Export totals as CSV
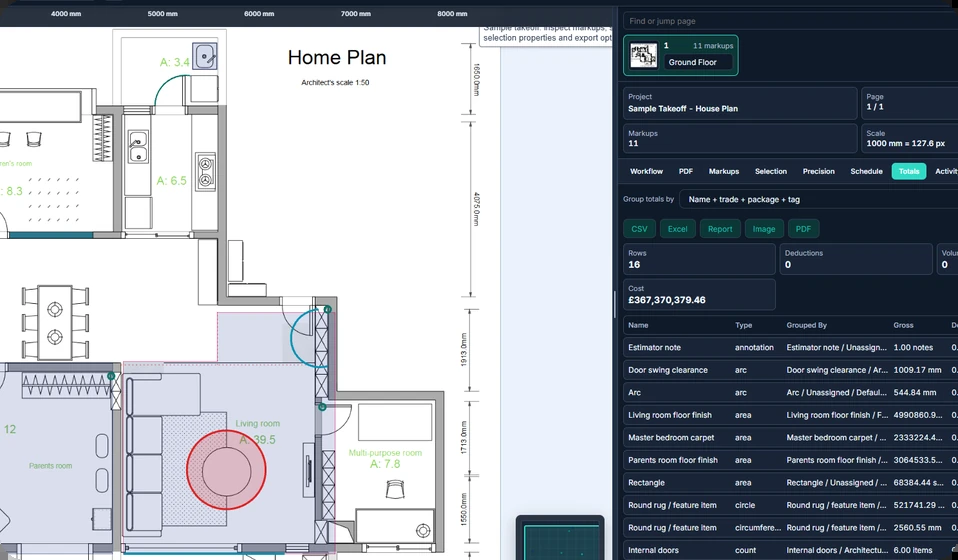This screenshot has width=958, height=560. [x=639, y=229]
